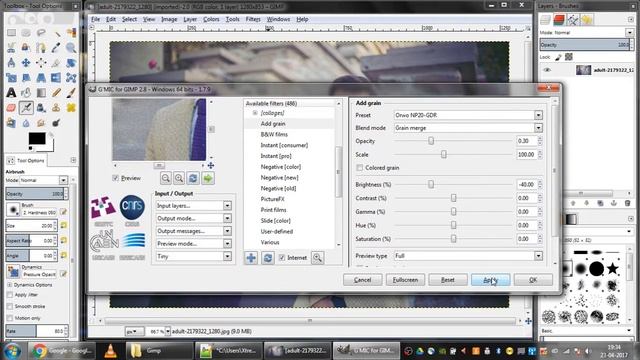The width and height of the screenshot is (640, 360).
Task: Select the Pencil tool
Action: (56, 93)
